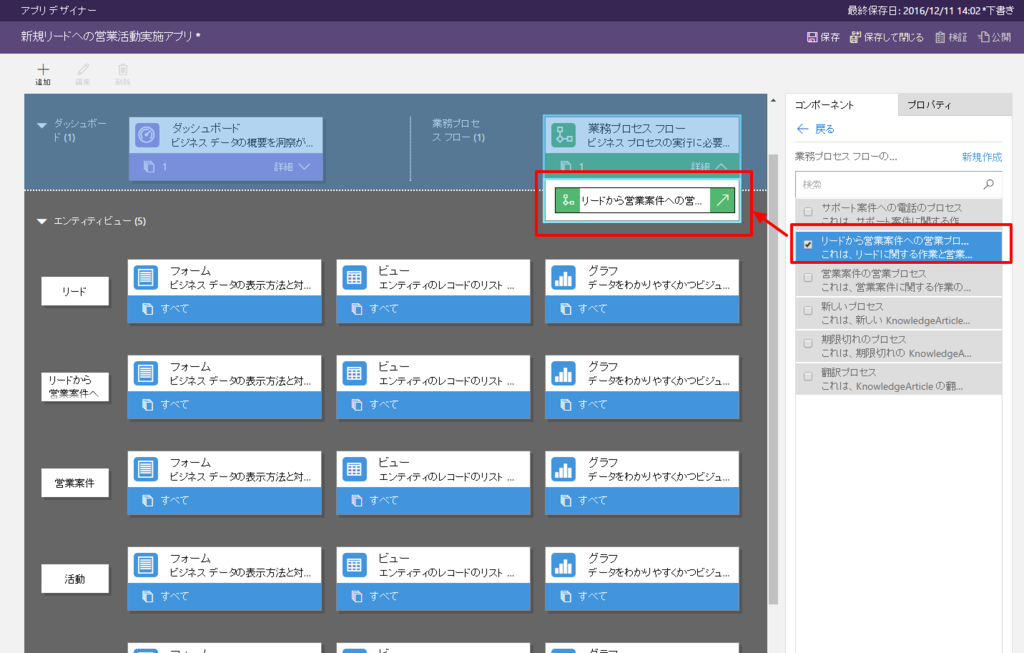
Task: Click the 業務プロセス フロー tile icon
Action: [x=564, y=135]
